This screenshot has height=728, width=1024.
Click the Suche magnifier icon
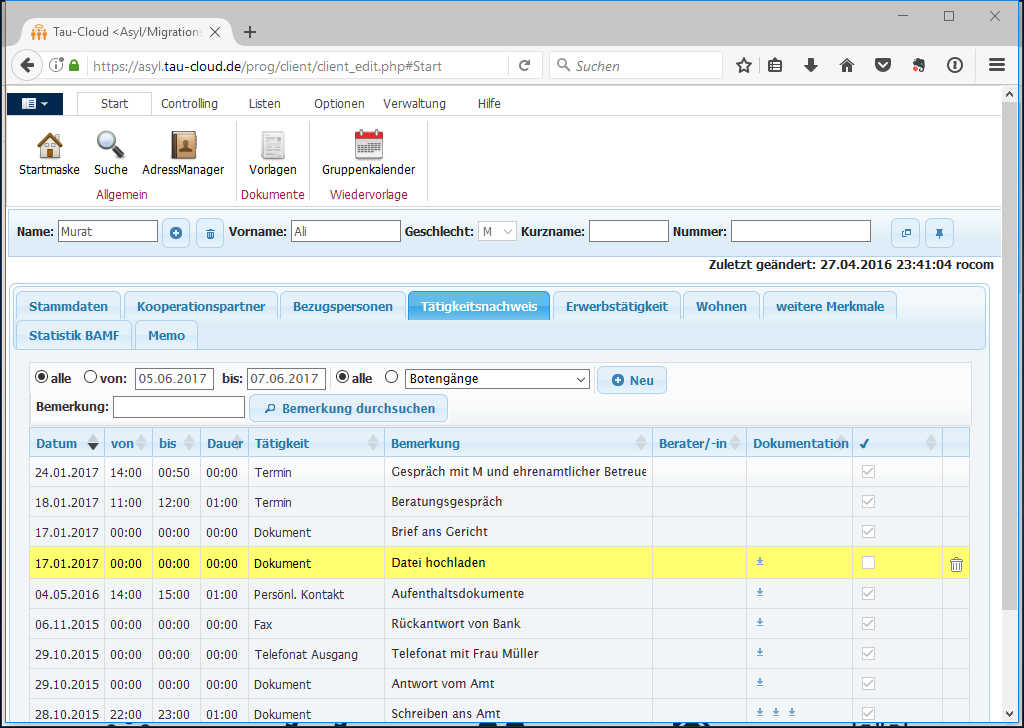(x=111, y=146)
